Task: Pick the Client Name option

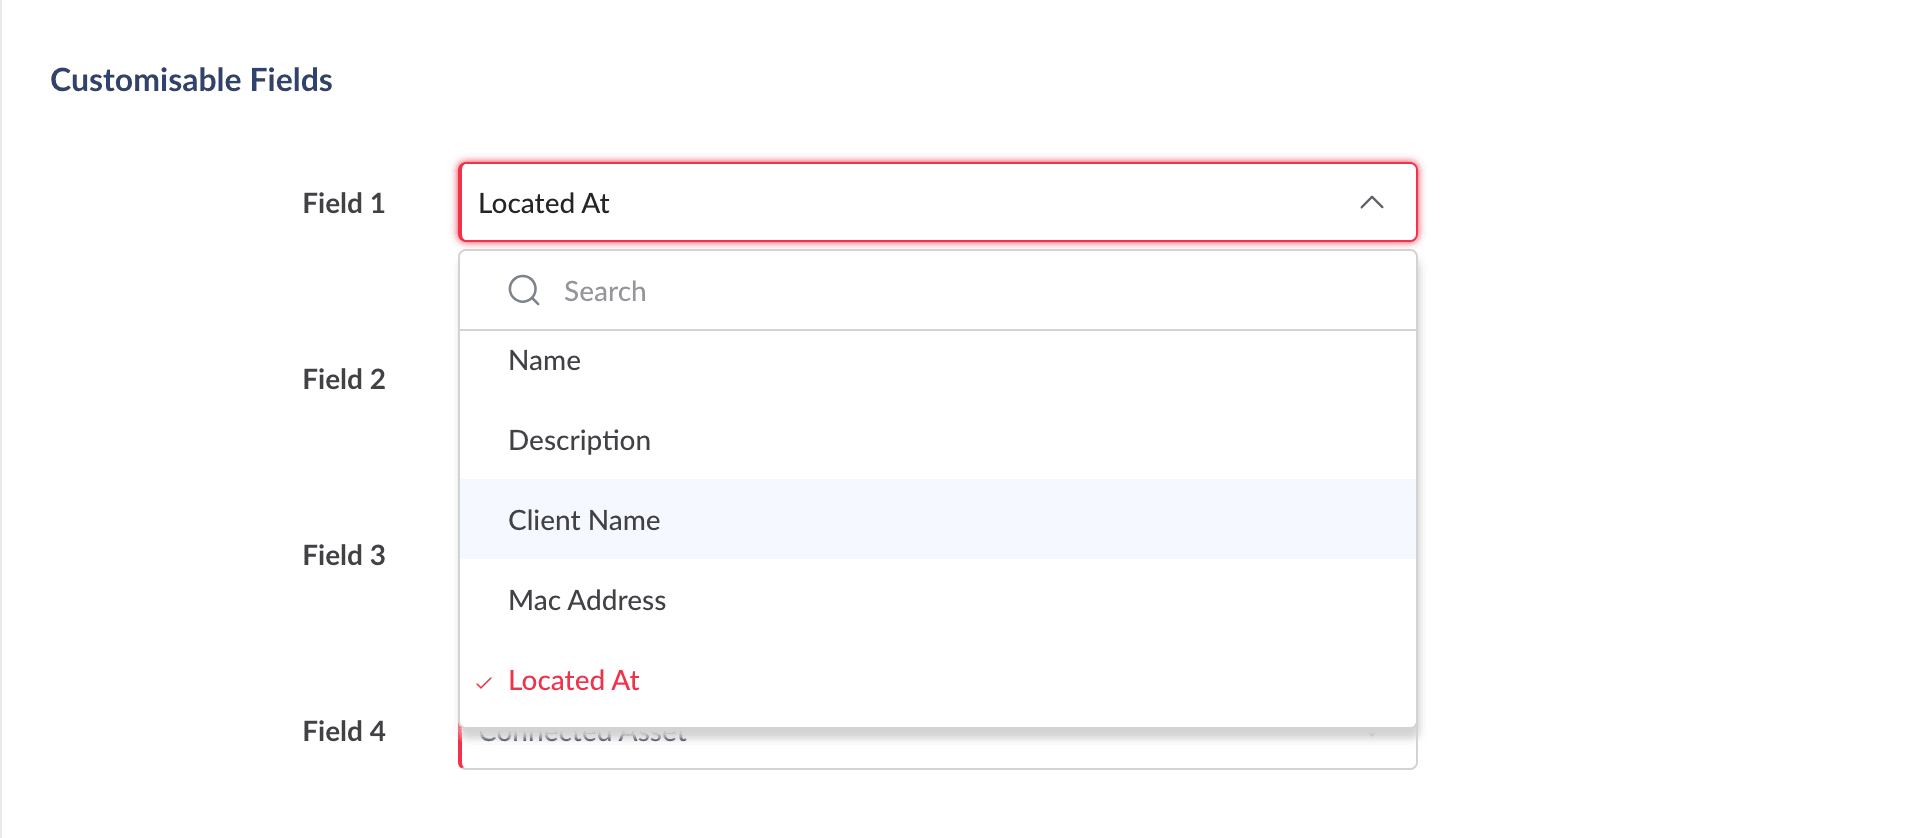Action: tap(584, 521)
